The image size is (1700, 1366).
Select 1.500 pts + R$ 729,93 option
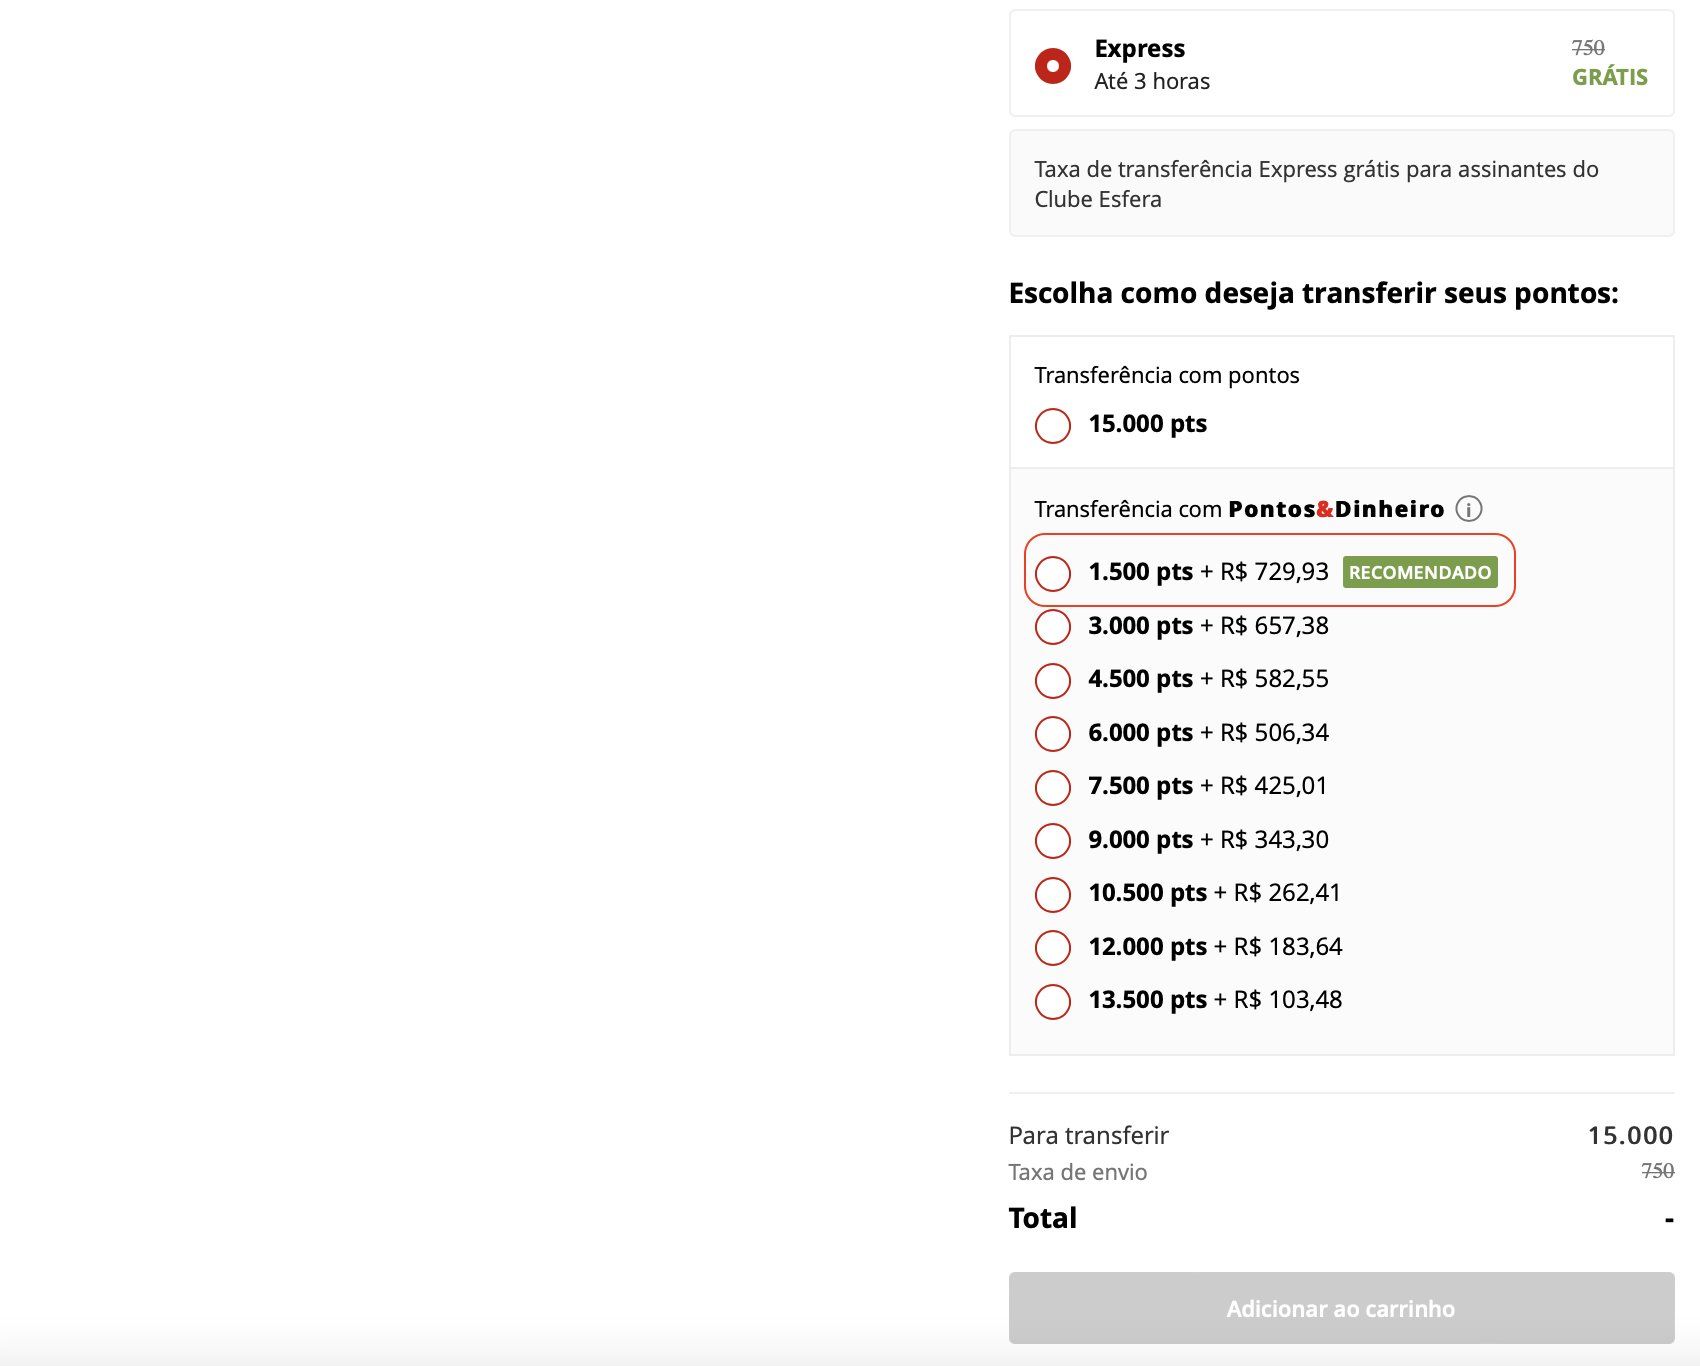[1053, 573]
